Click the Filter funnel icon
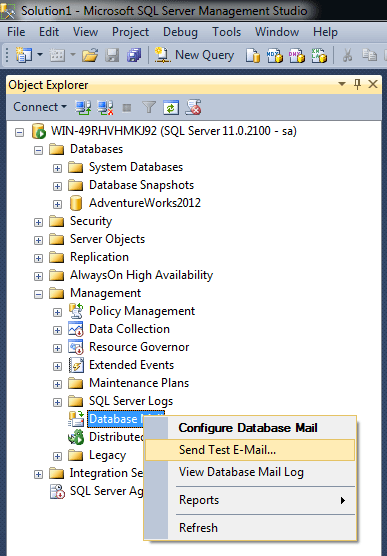This screenshot has height=556, width=387. pos(149,107)
